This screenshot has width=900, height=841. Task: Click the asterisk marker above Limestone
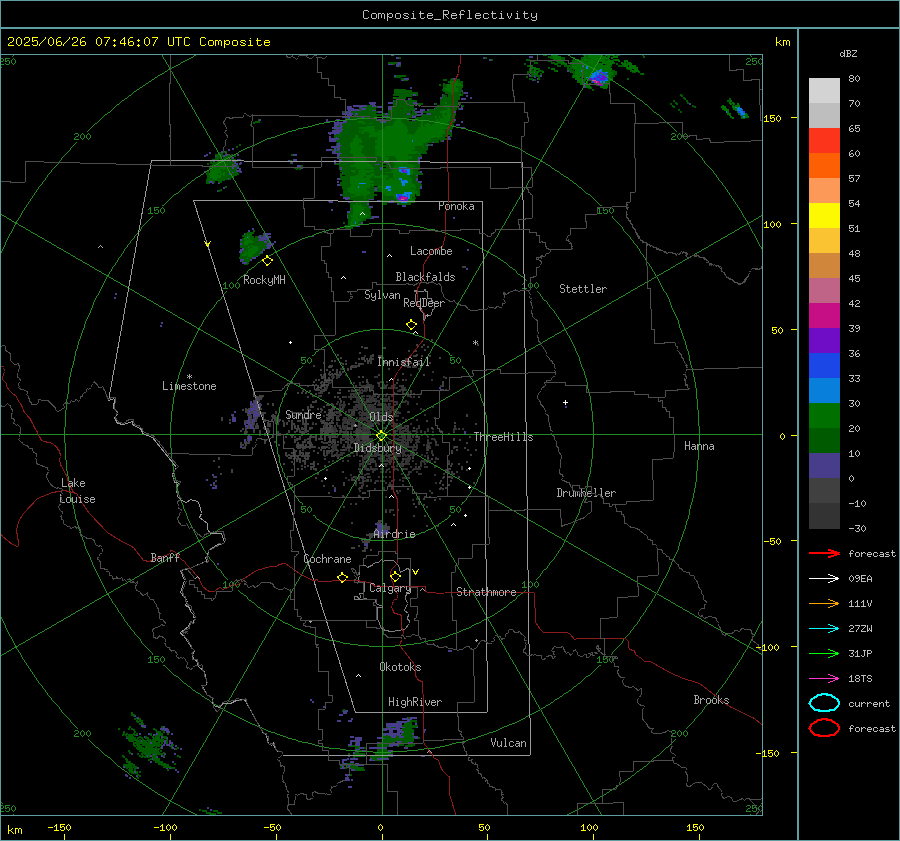coord(189,377)
